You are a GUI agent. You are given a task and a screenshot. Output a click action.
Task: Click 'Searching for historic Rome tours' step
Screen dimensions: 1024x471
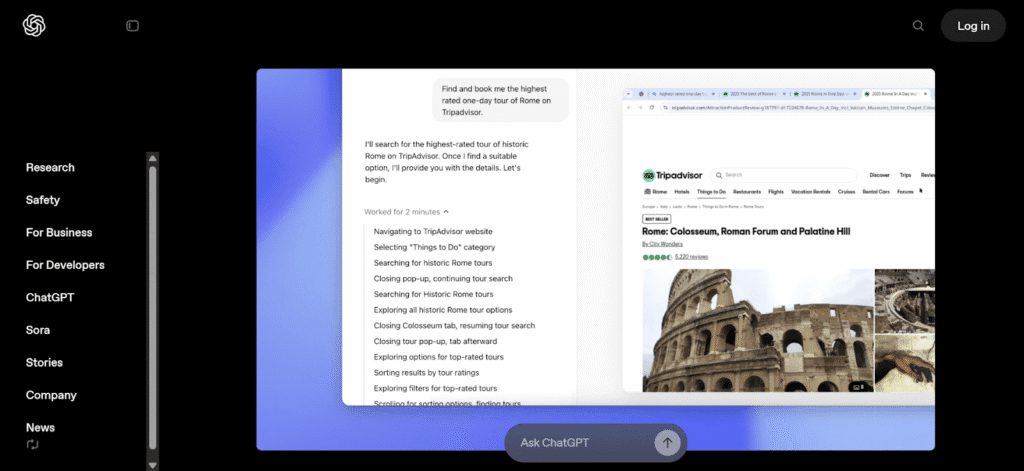click(x=433, y=263)
